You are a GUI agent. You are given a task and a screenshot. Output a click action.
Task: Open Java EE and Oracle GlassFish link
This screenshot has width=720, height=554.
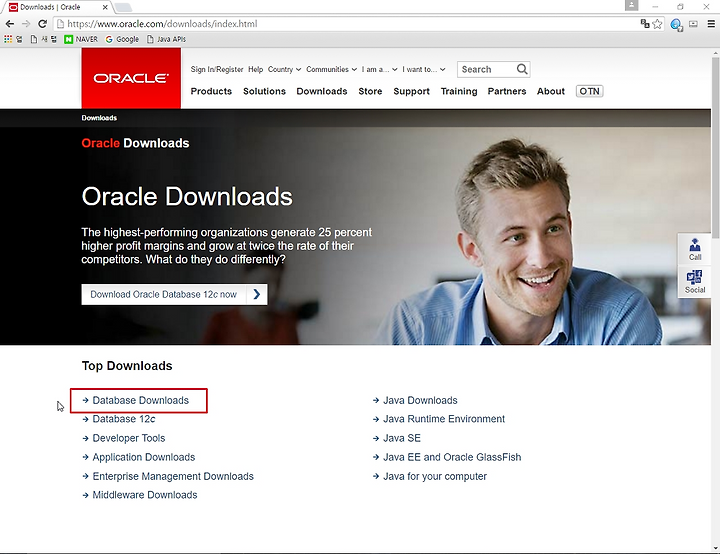452,458
